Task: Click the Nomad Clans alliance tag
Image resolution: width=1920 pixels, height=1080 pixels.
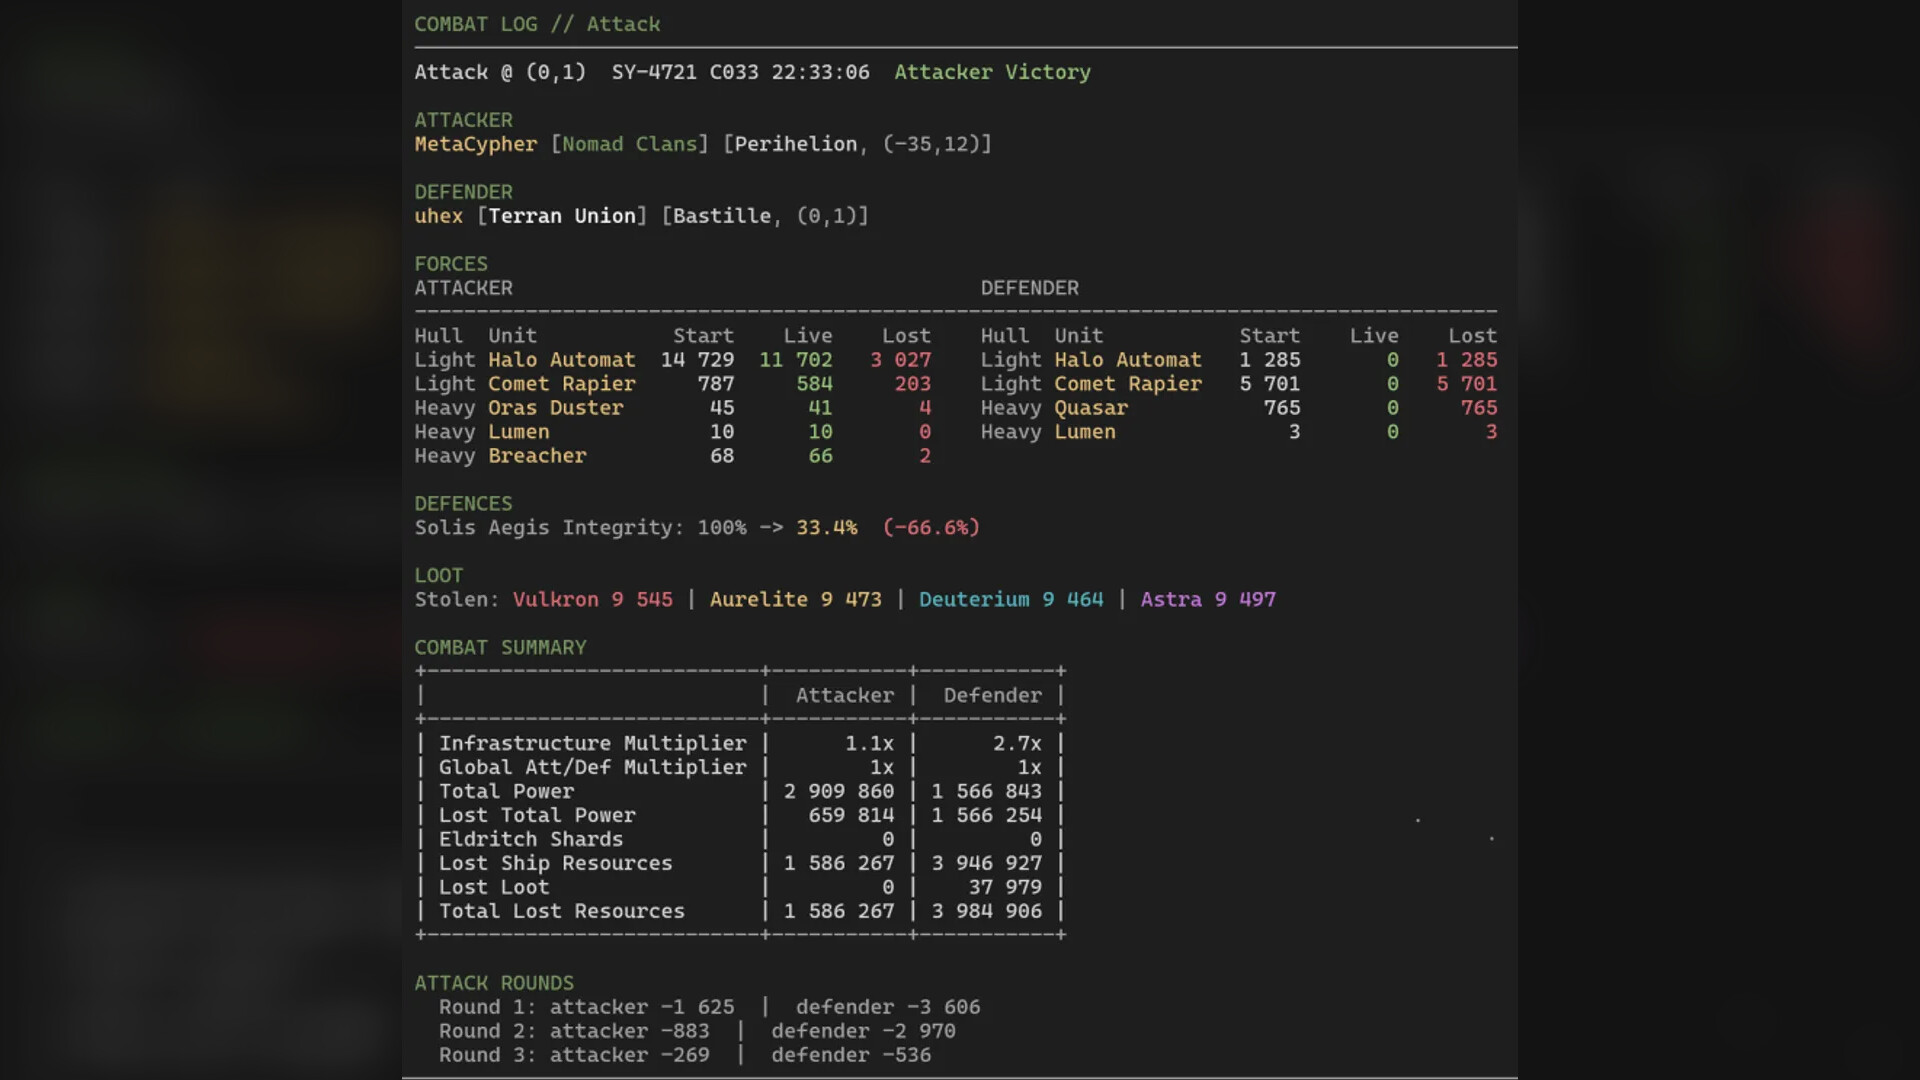Action: tap(629, 144)
